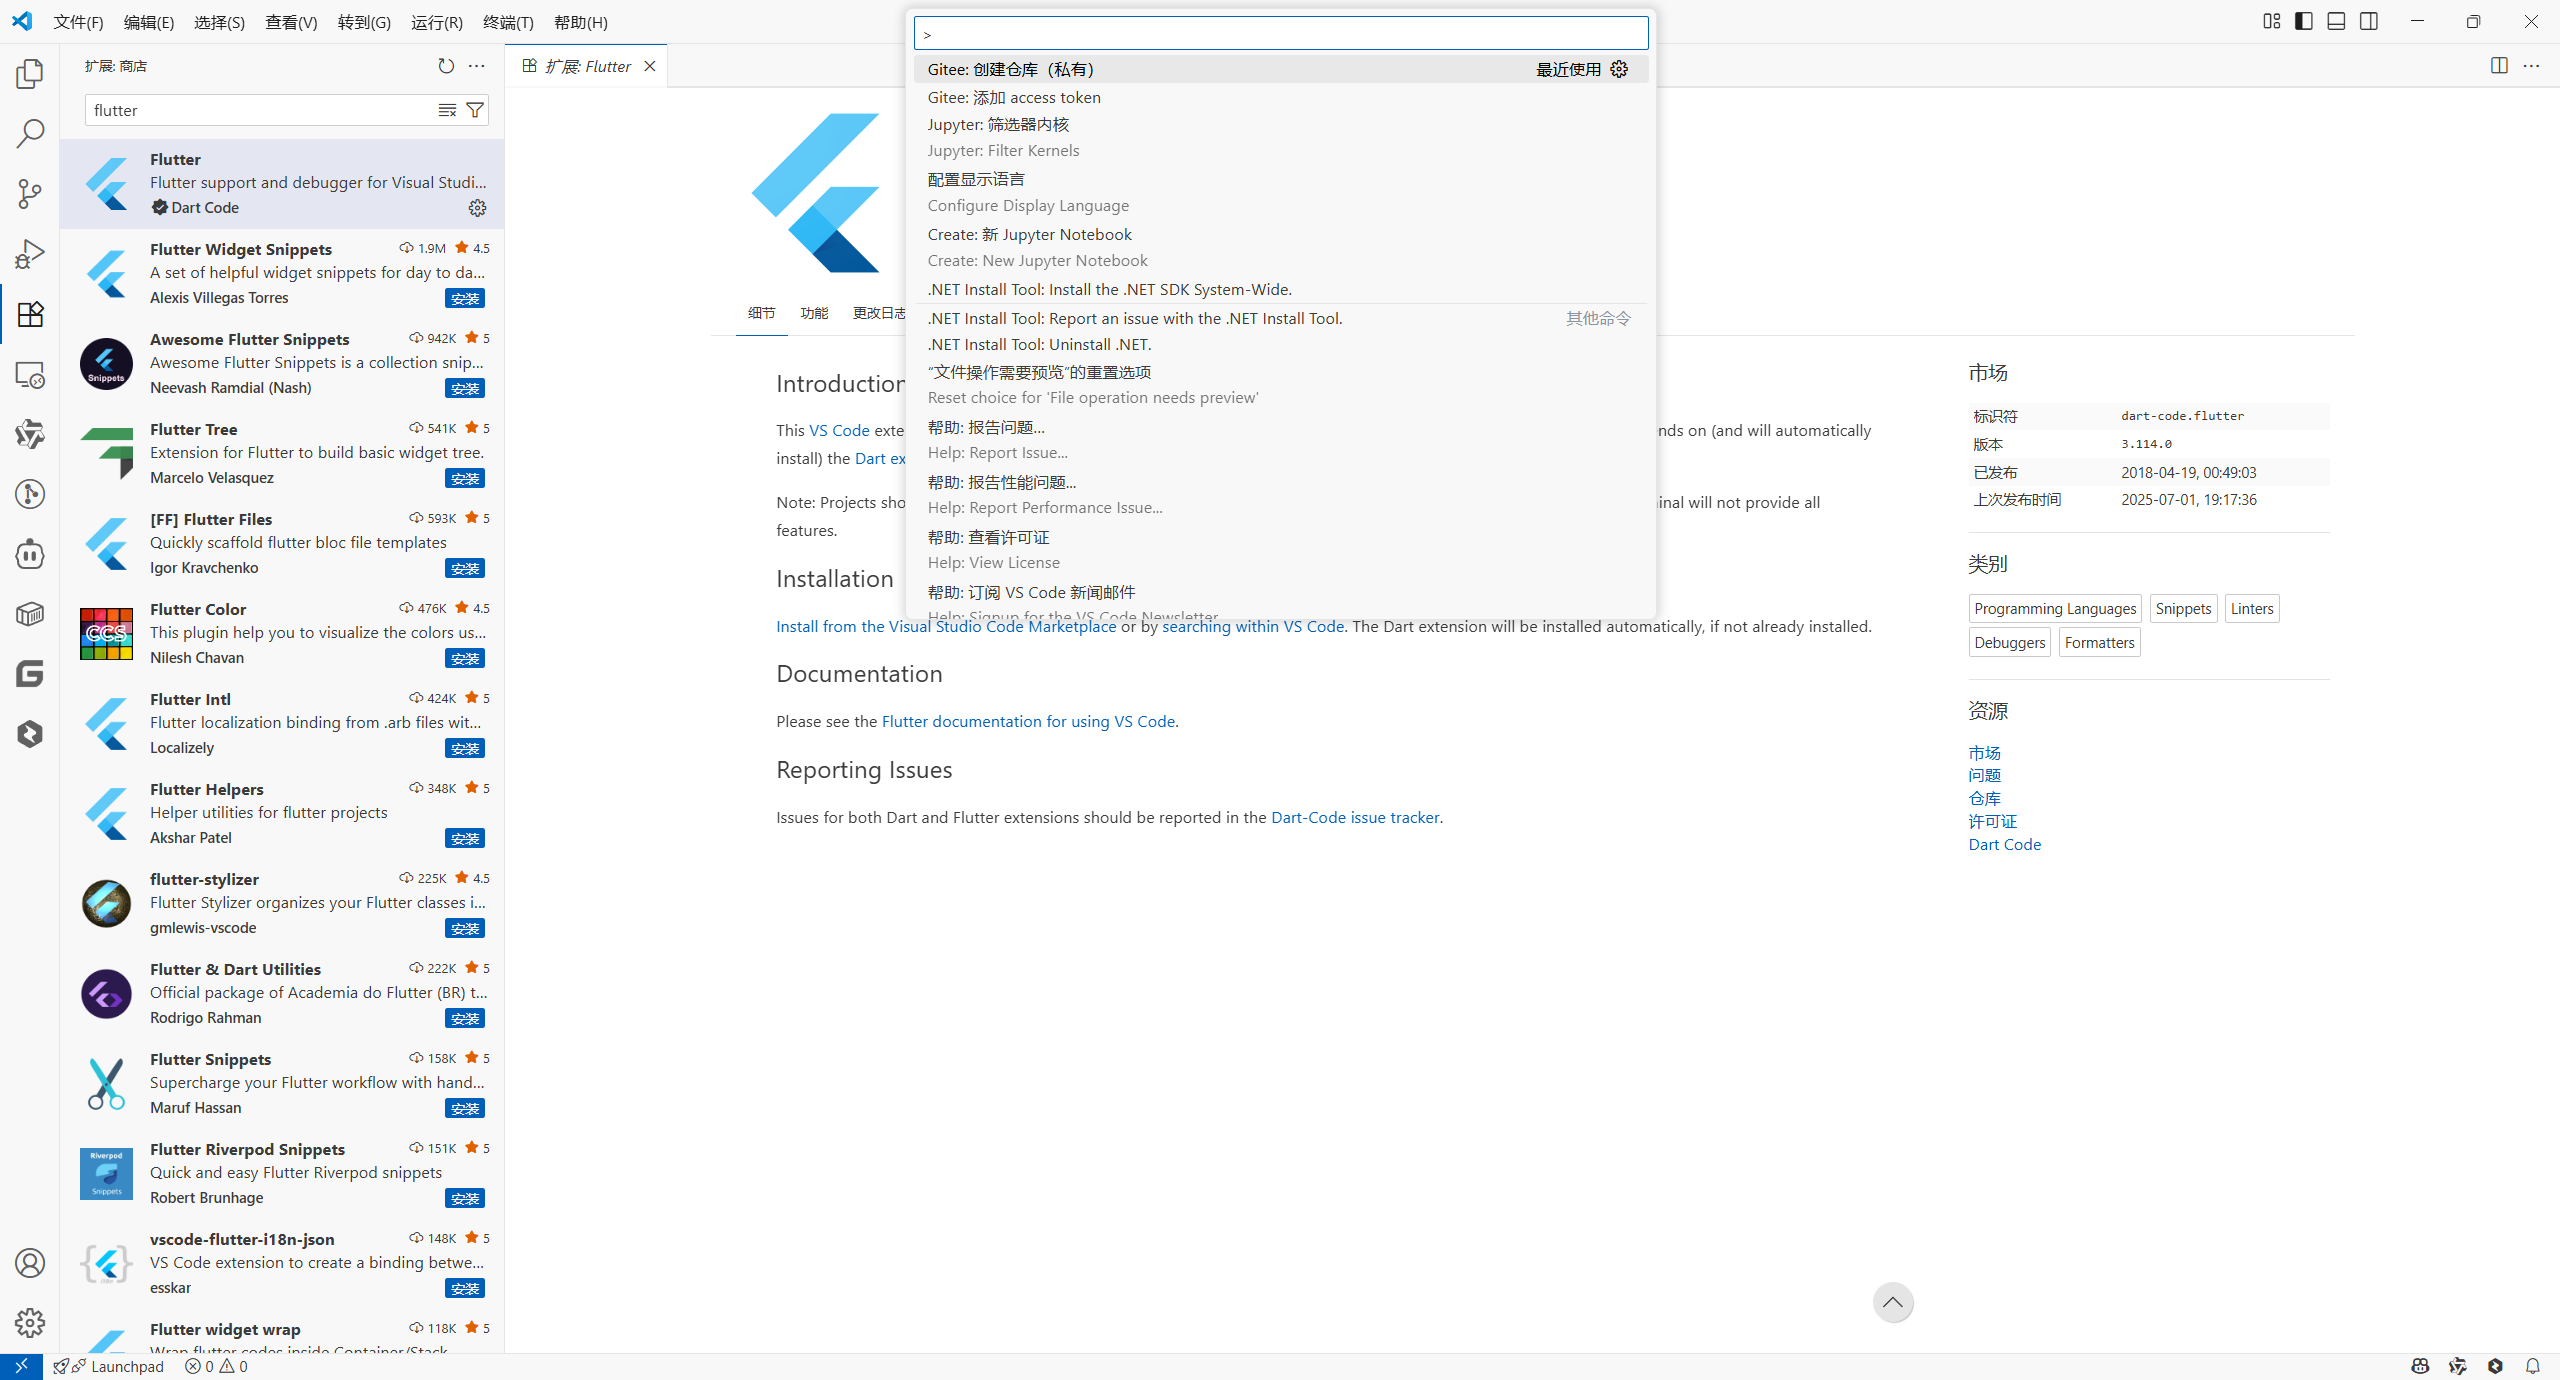The width and height of the screenshot is (2560, 1380).
Task: Open the Manage gear in activity bar
Action: (30, 1323)
